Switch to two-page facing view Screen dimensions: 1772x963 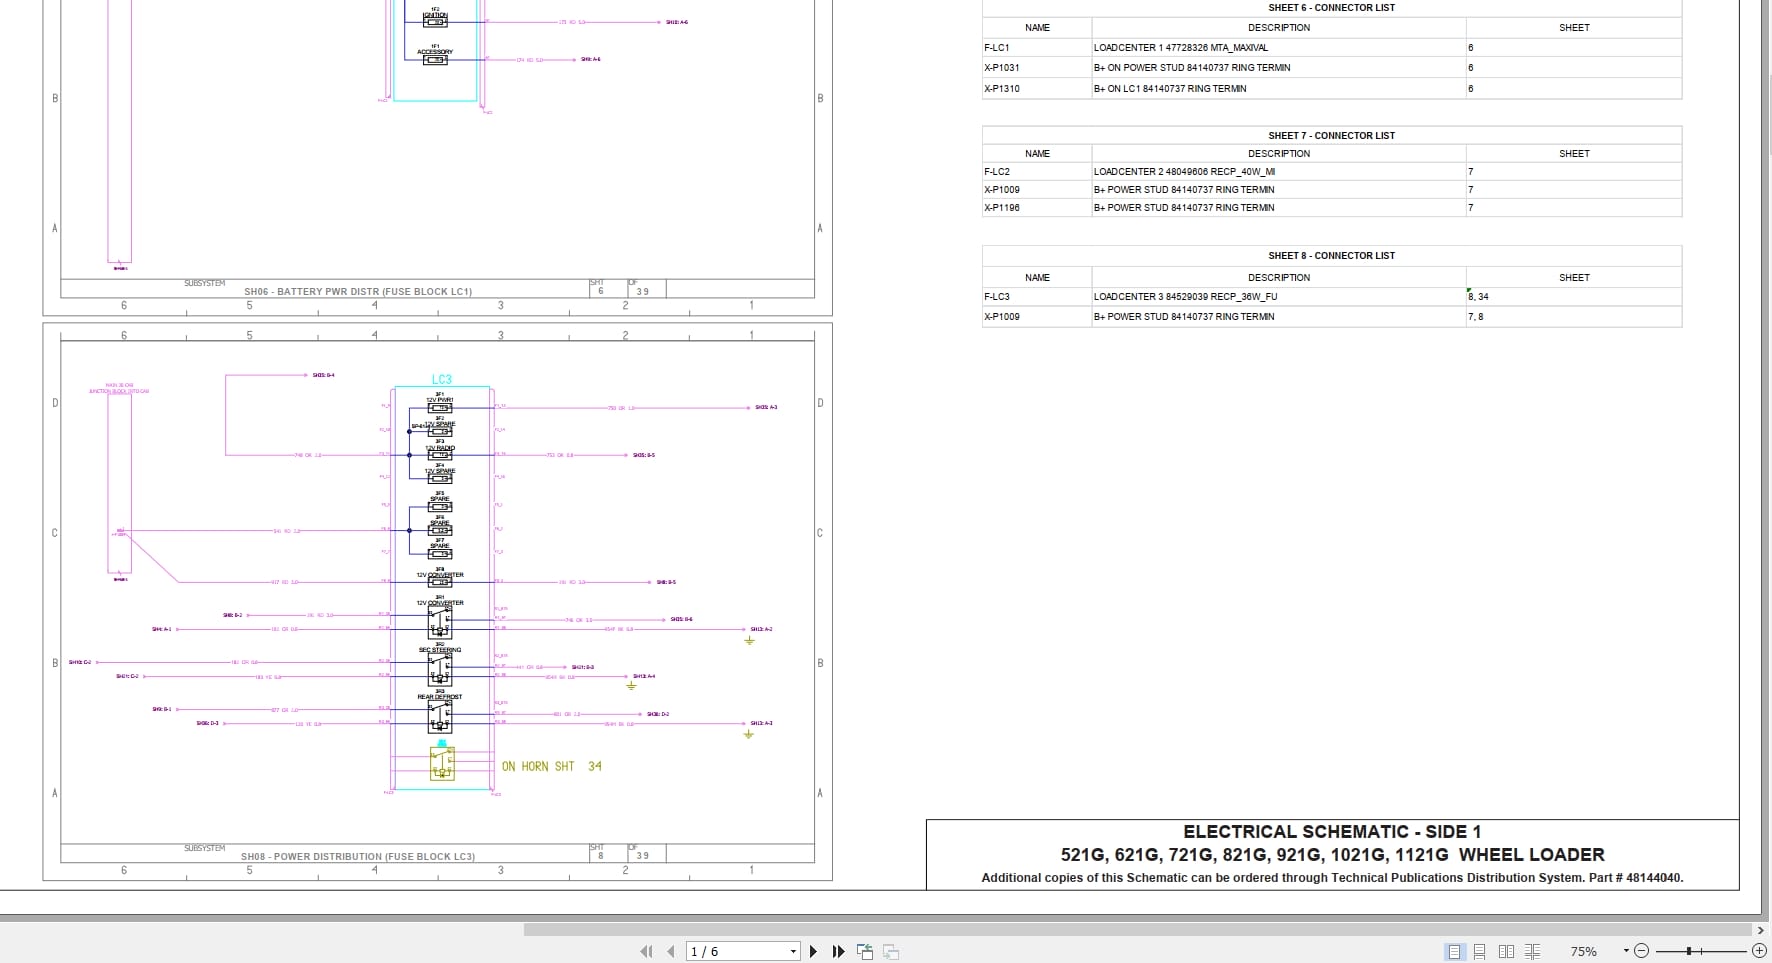tap(1506, 951)
